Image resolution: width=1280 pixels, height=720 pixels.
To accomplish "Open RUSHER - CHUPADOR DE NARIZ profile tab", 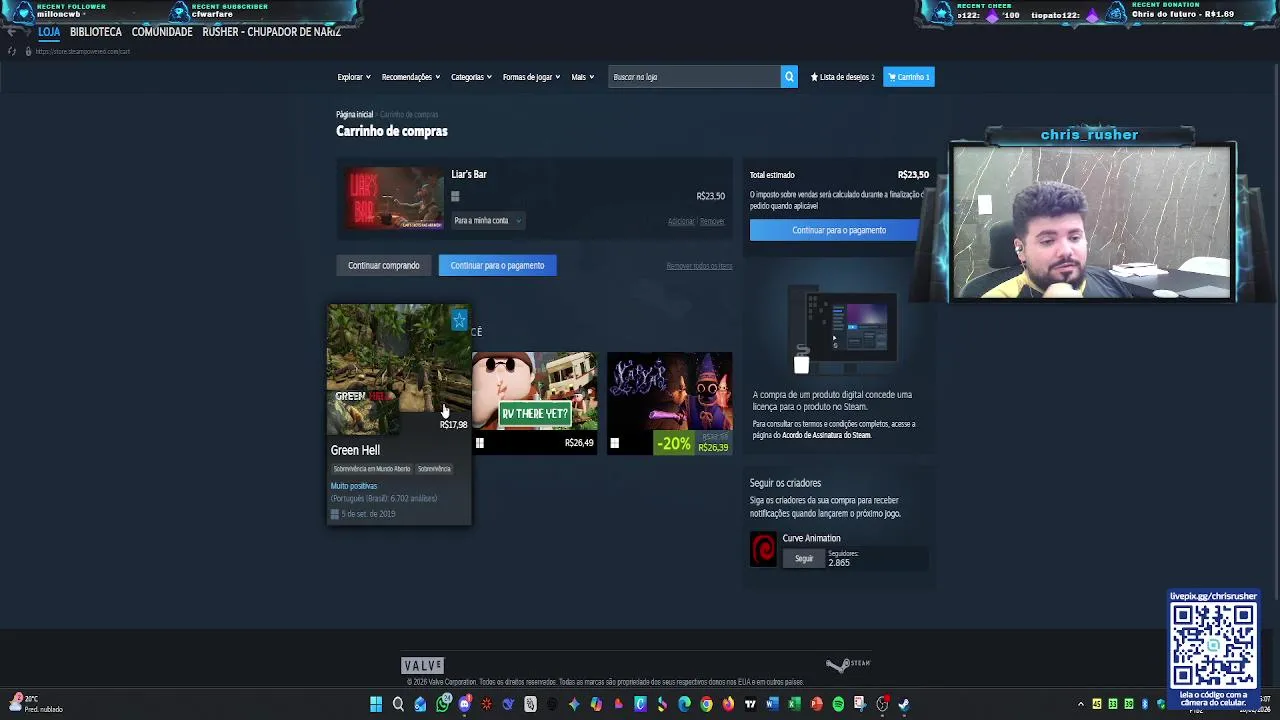I will point(272,32).
